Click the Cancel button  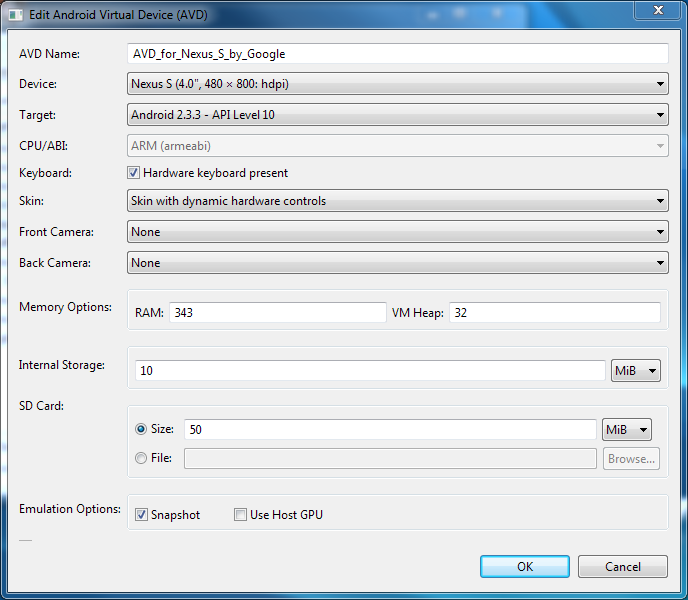pyautogui.click(x=623, y=567)
